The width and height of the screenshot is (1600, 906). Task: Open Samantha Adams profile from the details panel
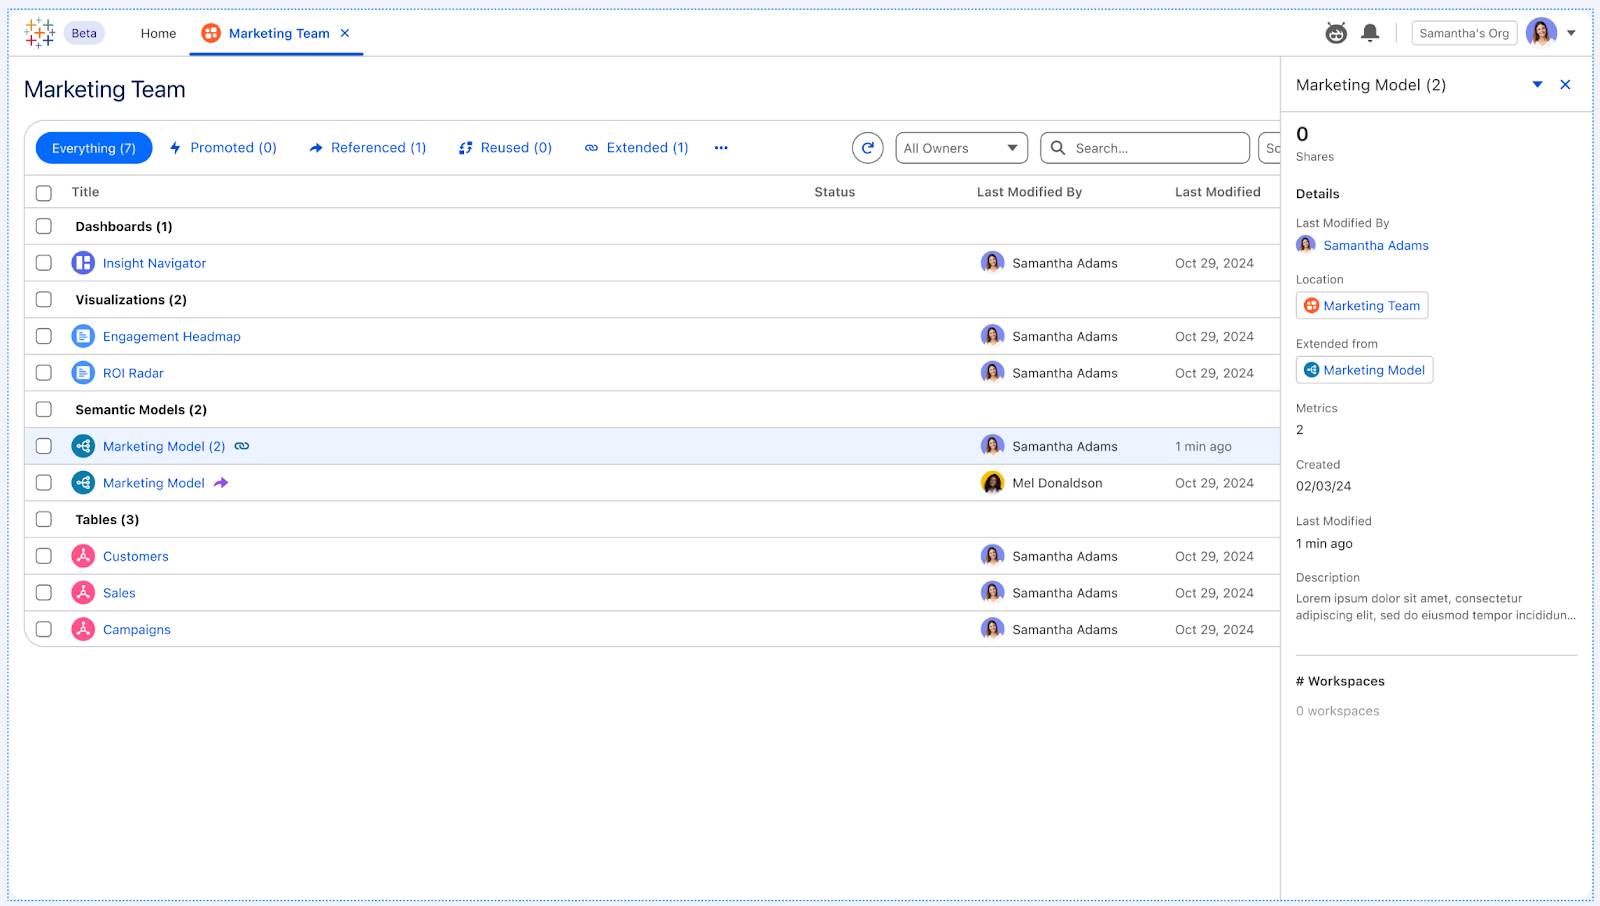pos(1375,245)
